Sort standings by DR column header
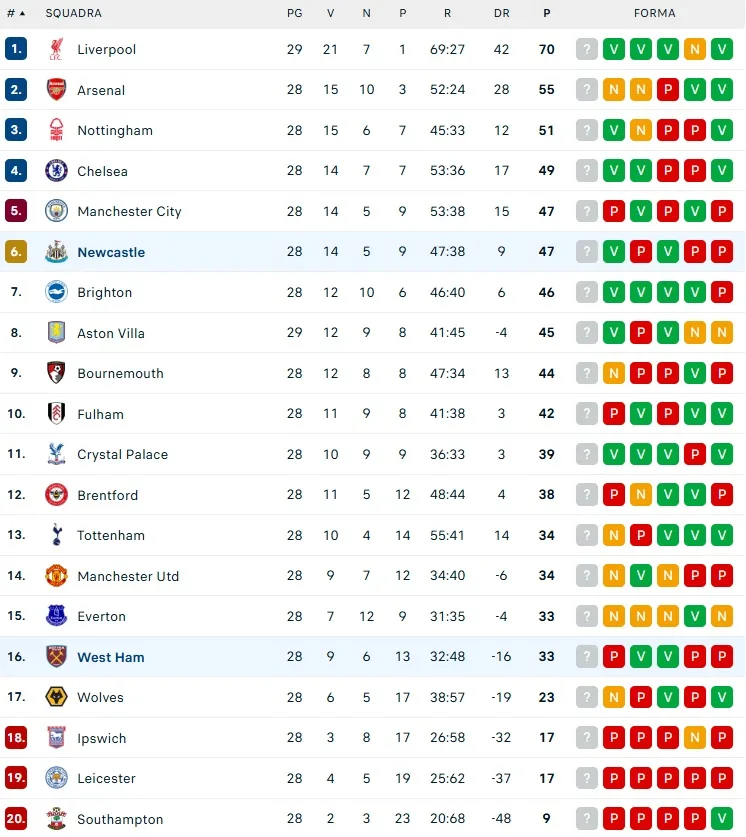The width and height of the screenshot is (746, 837). 502,14
